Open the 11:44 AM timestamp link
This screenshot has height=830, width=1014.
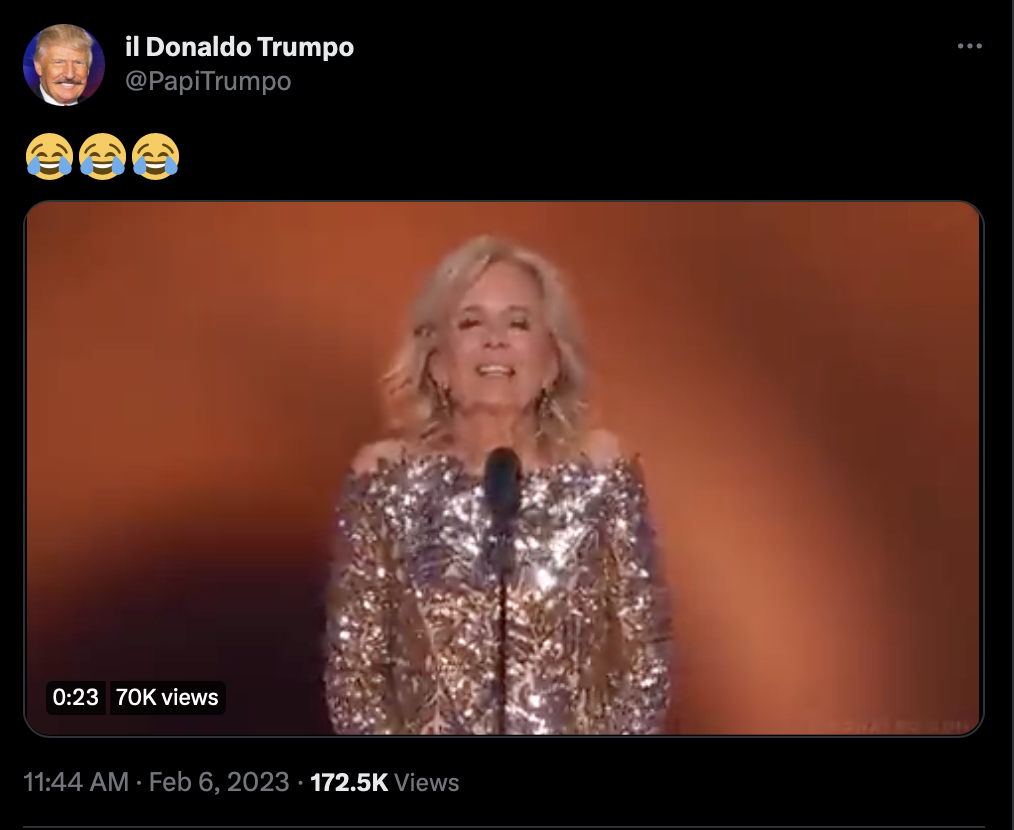coord(76,782)
